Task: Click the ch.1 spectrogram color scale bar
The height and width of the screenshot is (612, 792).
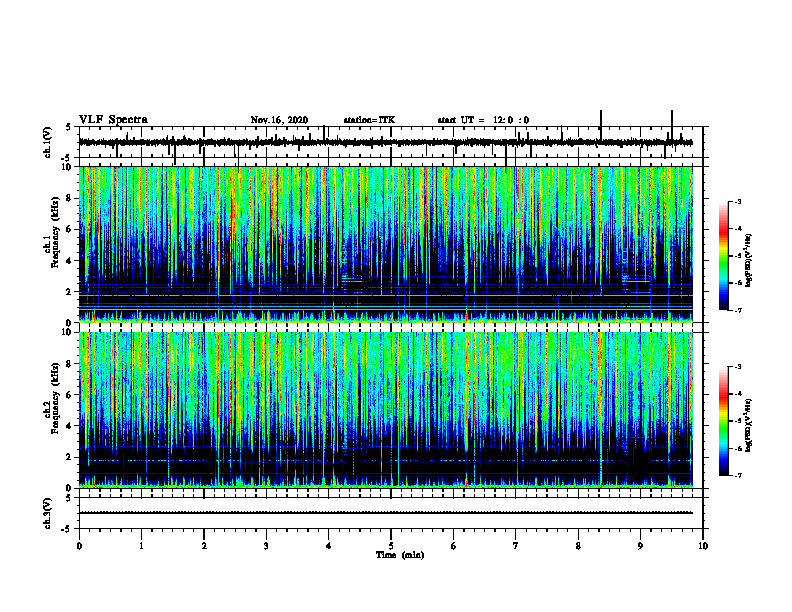Action: (x=724, y=256)
